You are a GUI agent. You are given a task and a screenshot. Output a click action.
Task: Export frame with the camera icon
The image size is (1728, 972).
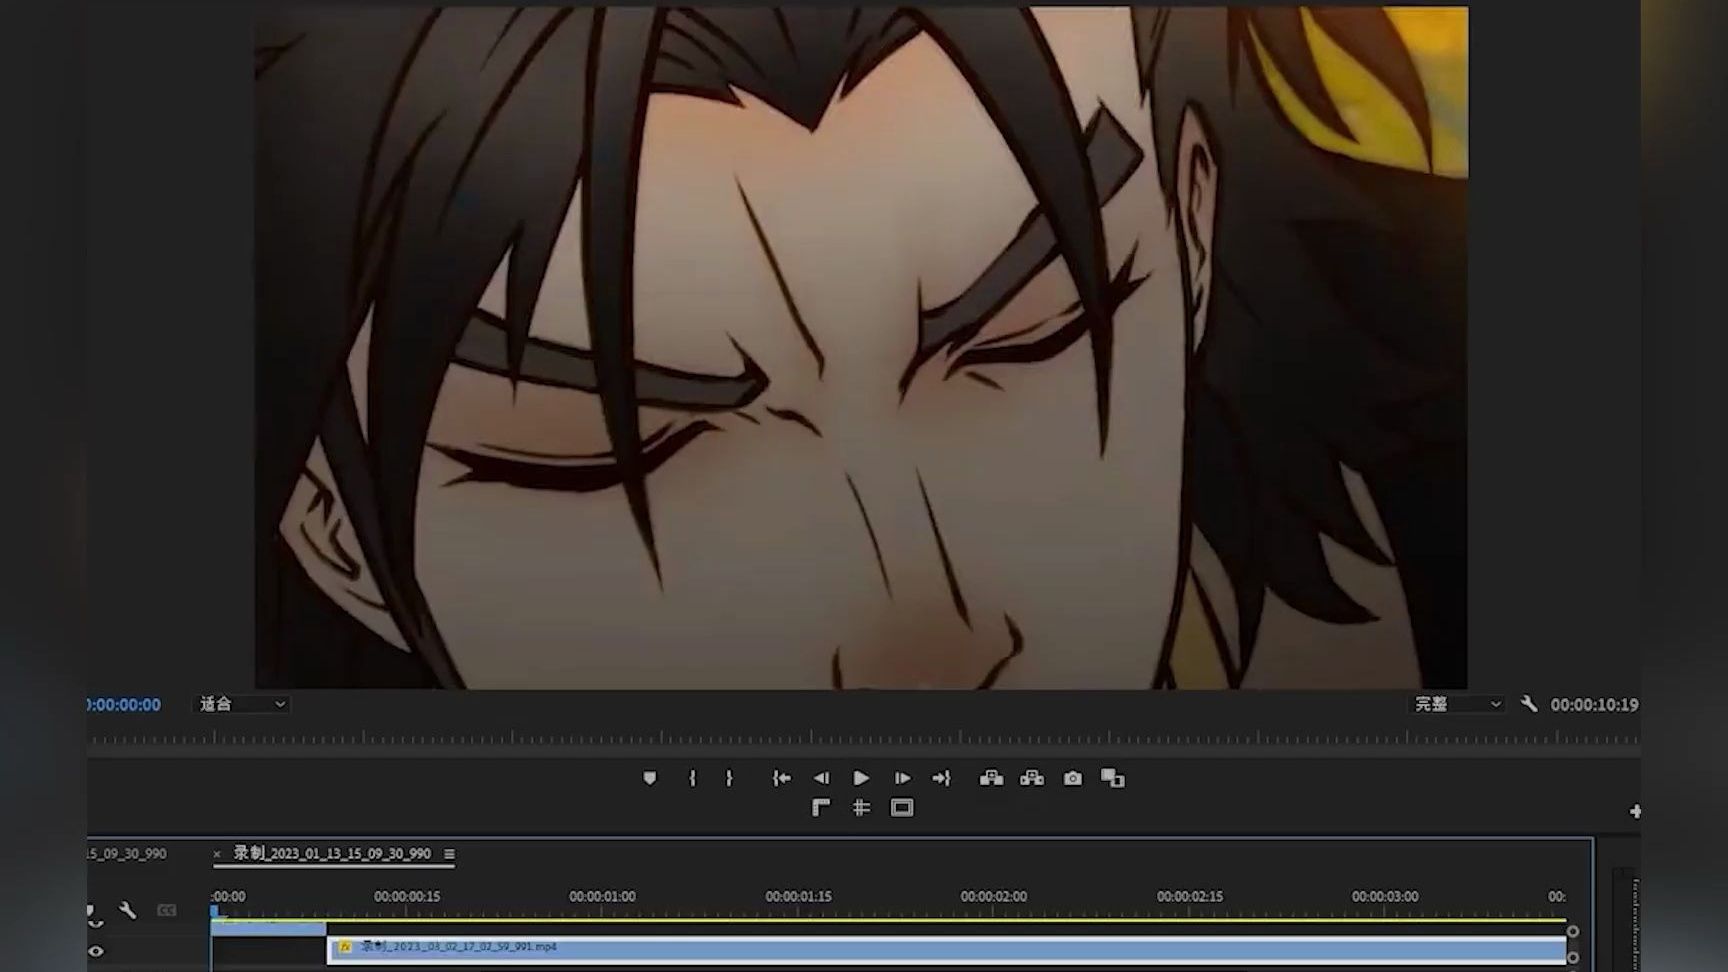click(1073, 778)
